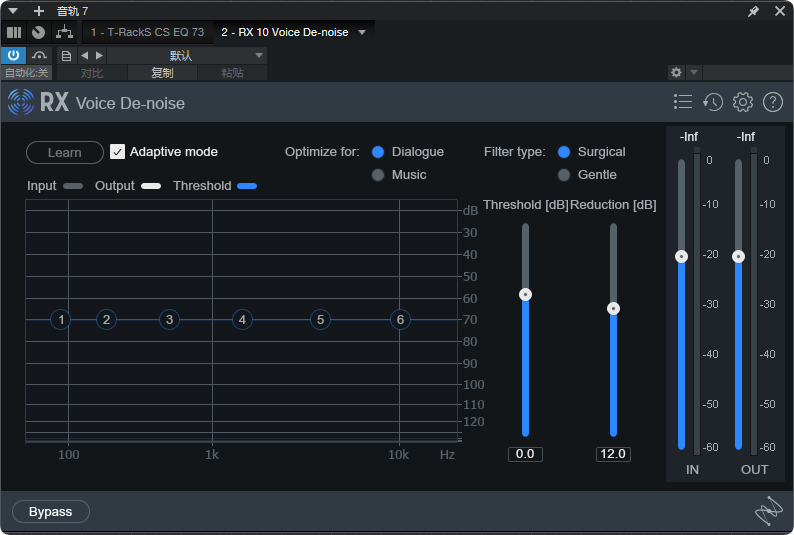
Task: Click threshold node 3 on the graph
Action: pyautogui.click(x=169, y=319)
